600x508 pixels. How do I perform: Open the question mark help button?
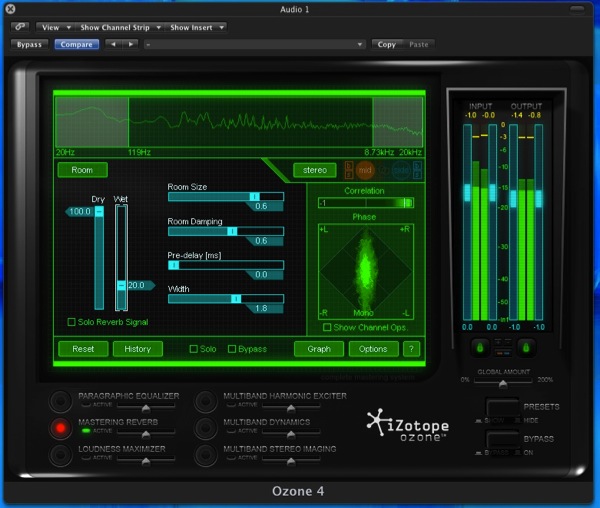[411, 349]
